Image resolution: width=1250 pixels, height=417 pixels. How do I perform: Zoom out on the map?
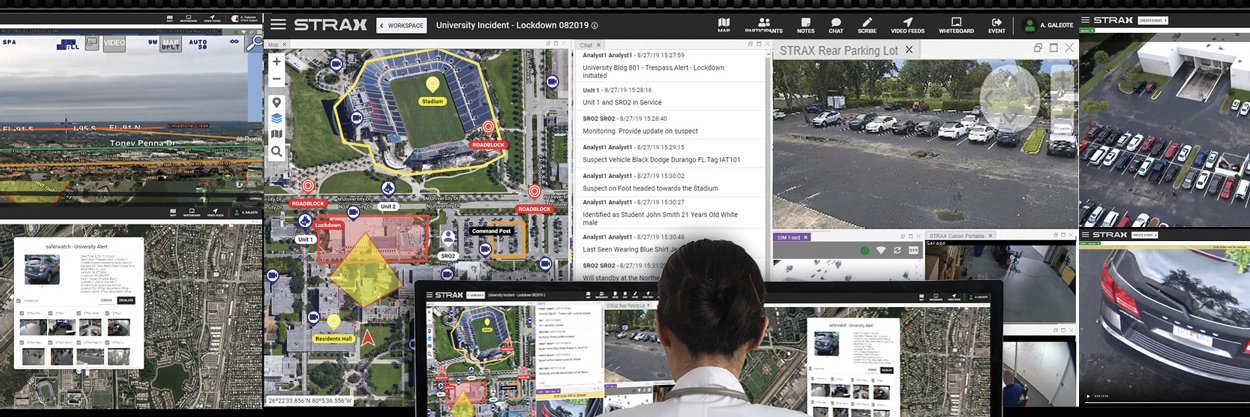click(276, 79)
